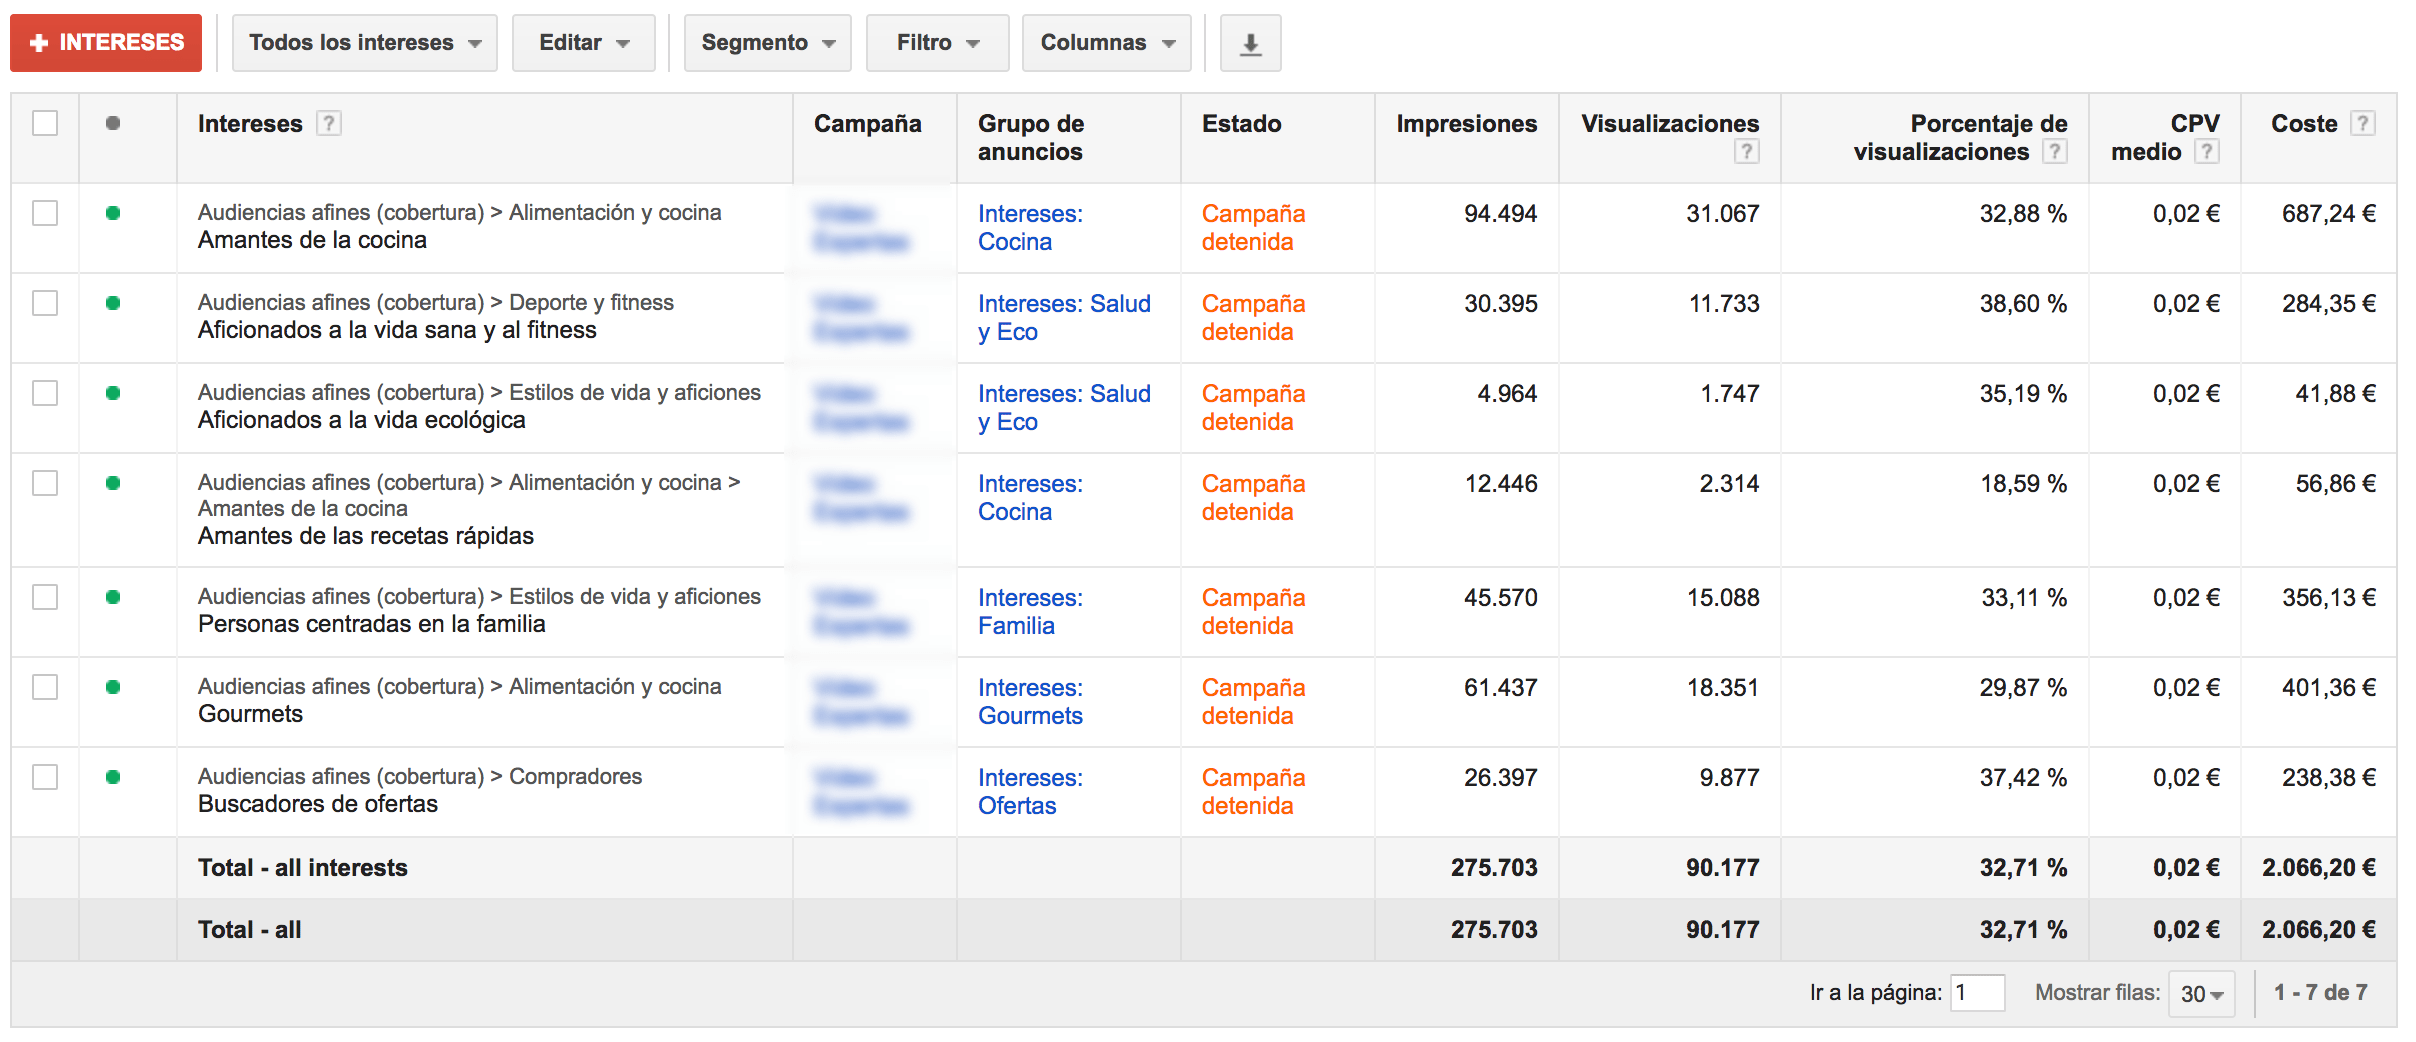Open Intereses: Cocina link in first row

coord(1030,228)
